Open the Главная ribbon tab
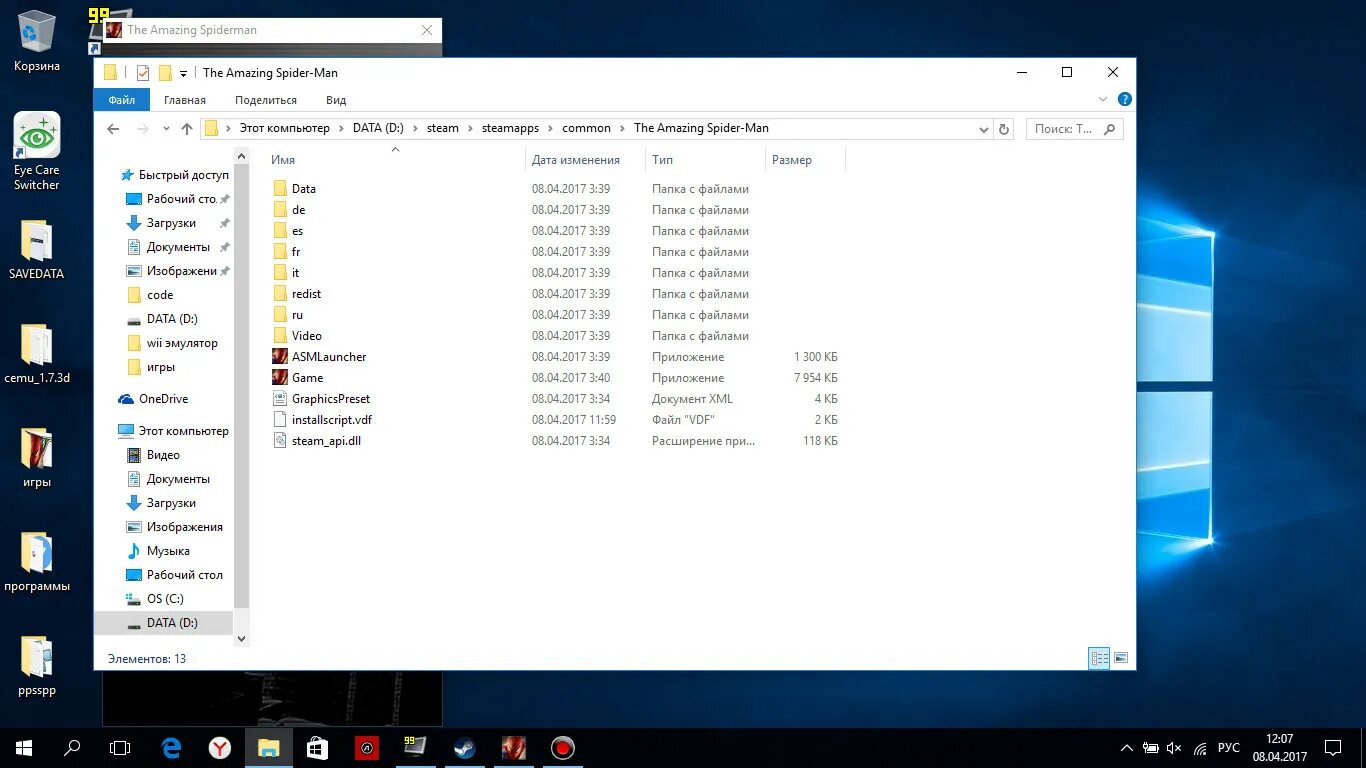The image size is (1366, 768). click(185, 100)
